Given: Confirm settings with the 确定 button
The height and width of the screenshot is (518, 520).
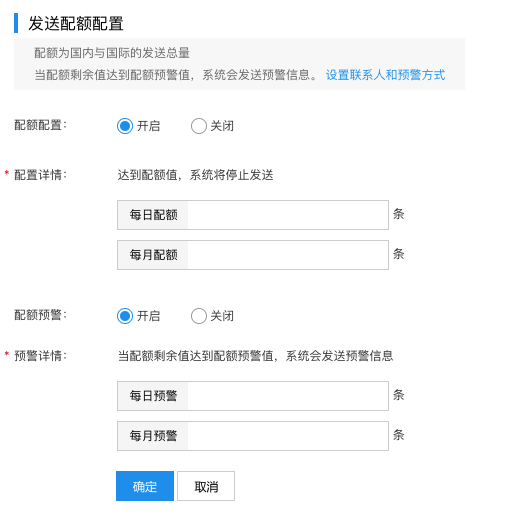Looking at the screenshot, I should pyautogui.click(x=145, y=486).
